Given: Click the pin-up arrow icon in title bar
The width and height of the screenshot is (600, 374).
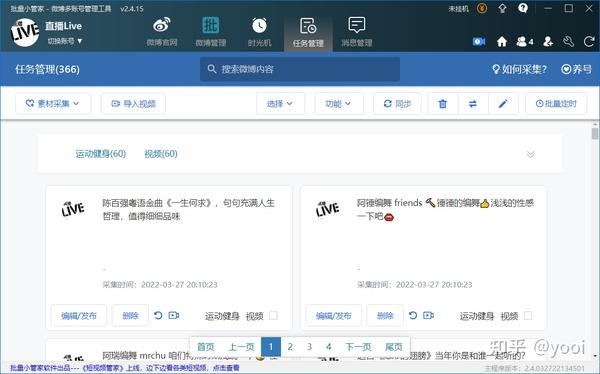Looking at the screenshot, I should pyautogui.click(x=502, y=8).
